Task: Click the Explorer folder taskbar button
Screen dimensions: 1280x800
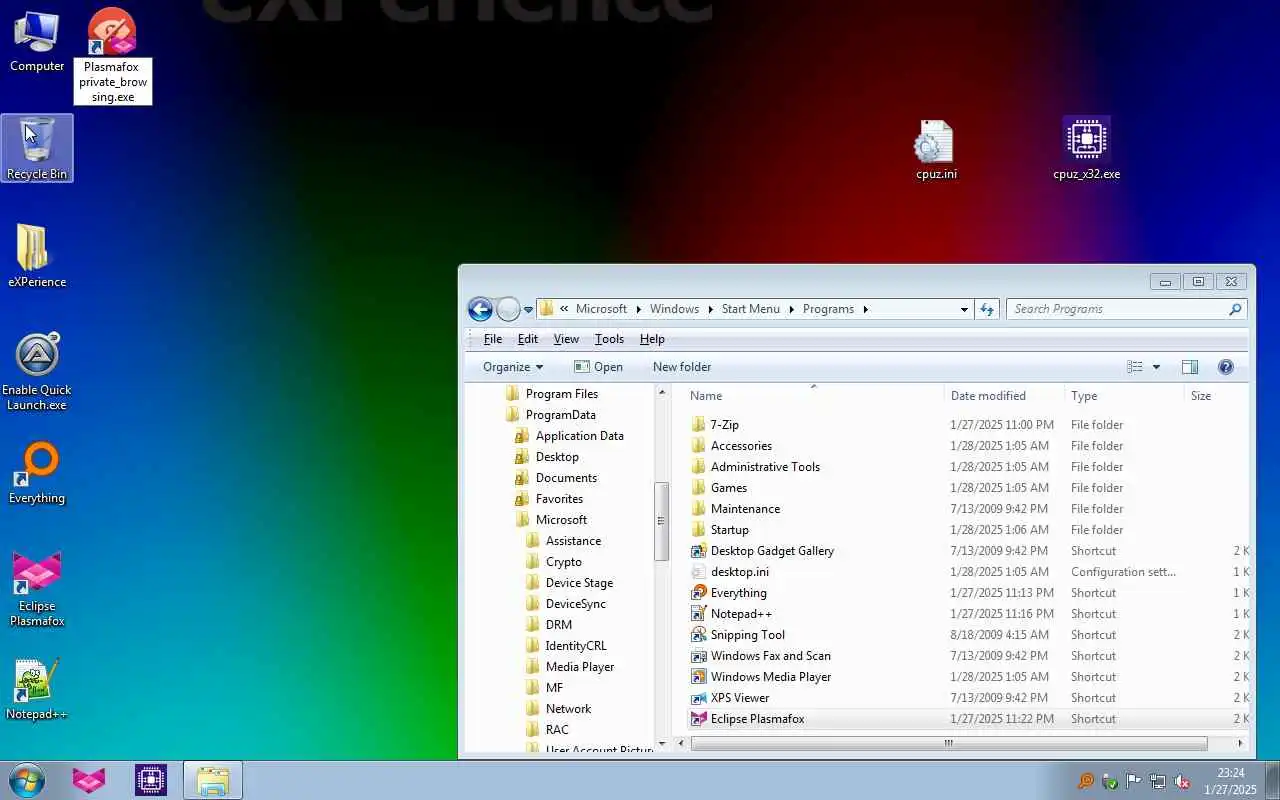Action: 213,780
